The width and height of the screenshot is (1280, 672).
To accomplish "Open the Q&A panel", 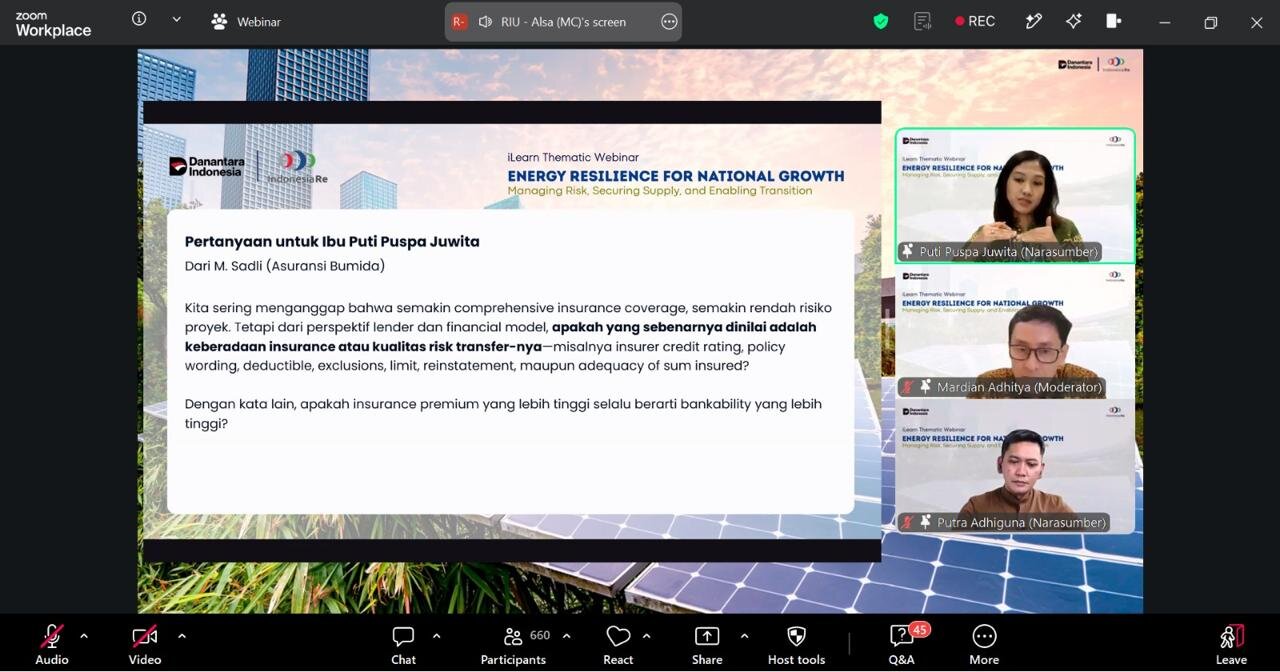I will [901, 644].
